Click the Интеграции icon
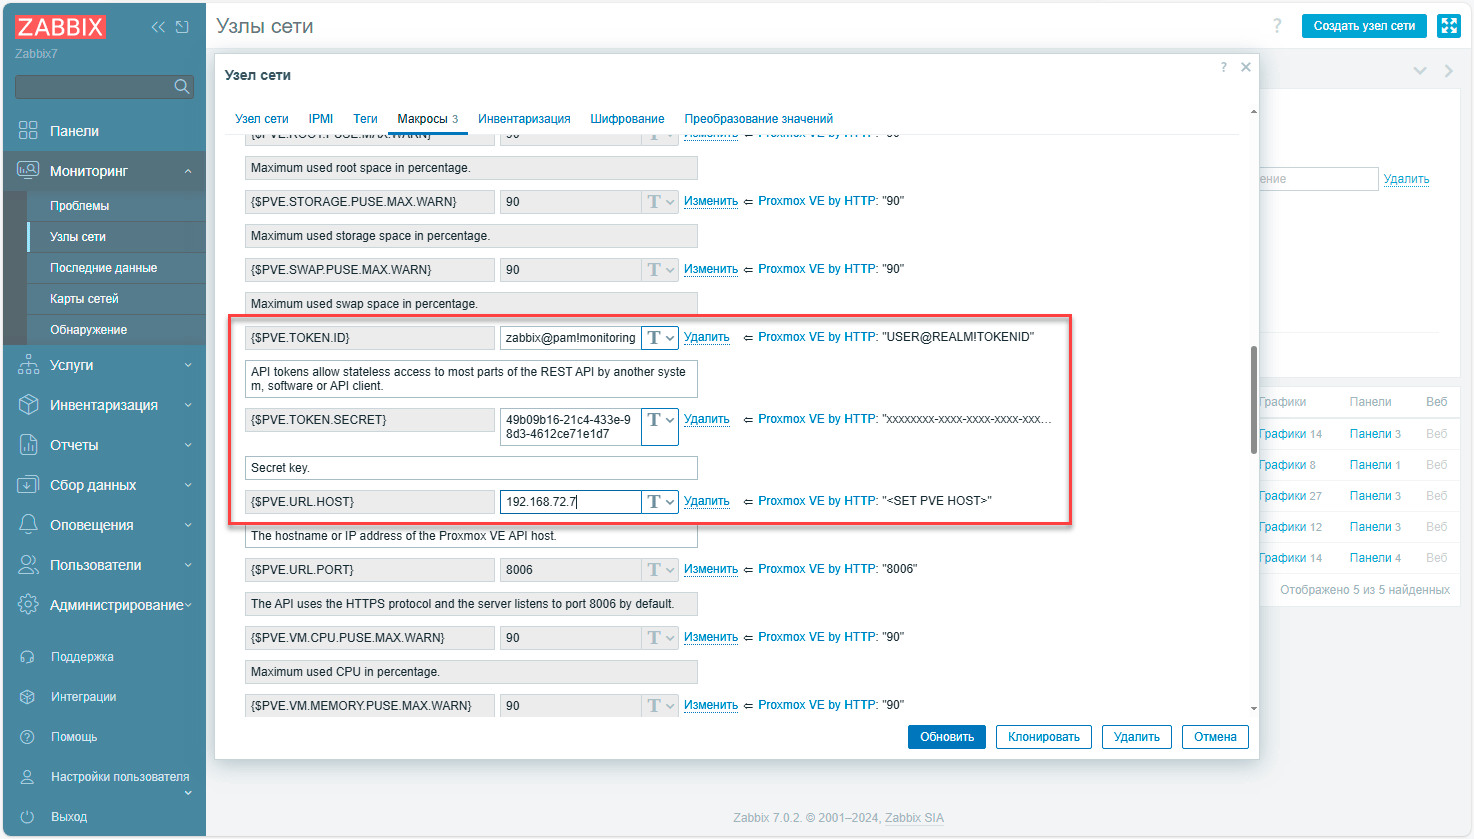The height and width of the screenshot is (839, 1474). [x=28, y=697]
